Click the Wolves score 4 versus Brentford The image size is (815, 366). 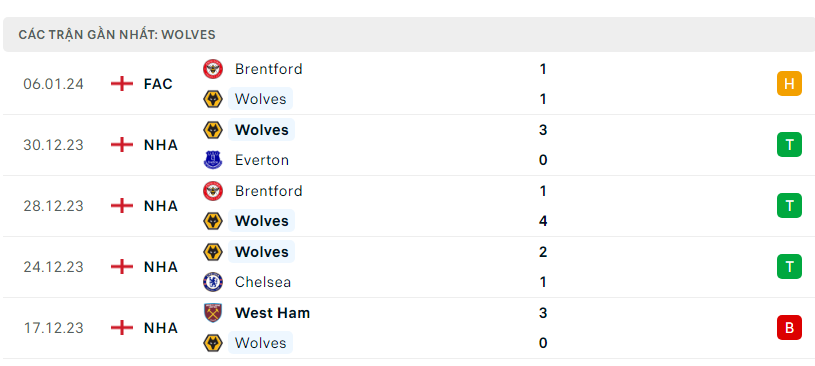(543, 221)
